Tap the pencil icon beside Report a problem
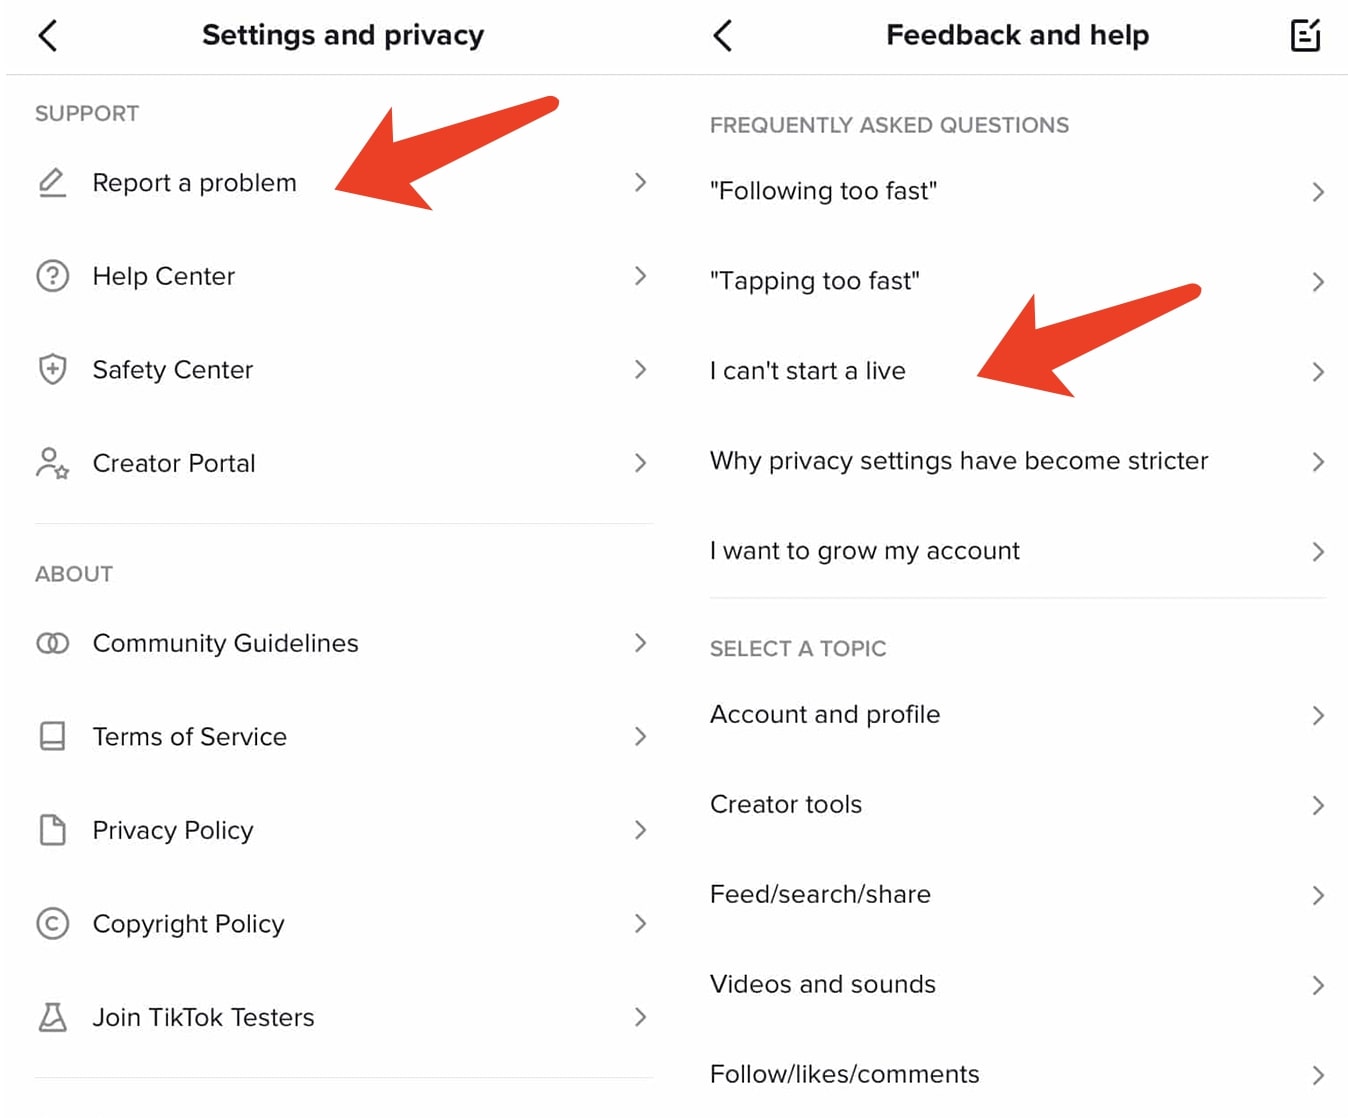The width and height of the screenshot is (1348, 1118). point(52,183)
